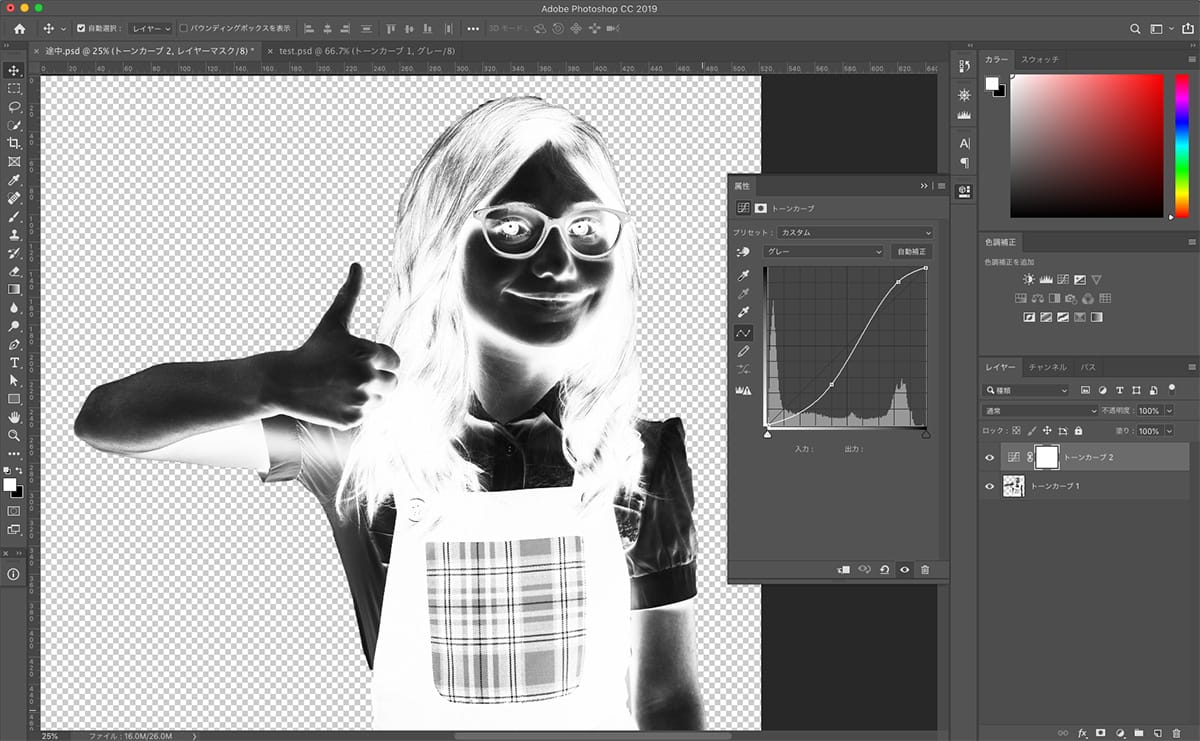
Task: Select the Lasso tool
Action: [14, 106]
